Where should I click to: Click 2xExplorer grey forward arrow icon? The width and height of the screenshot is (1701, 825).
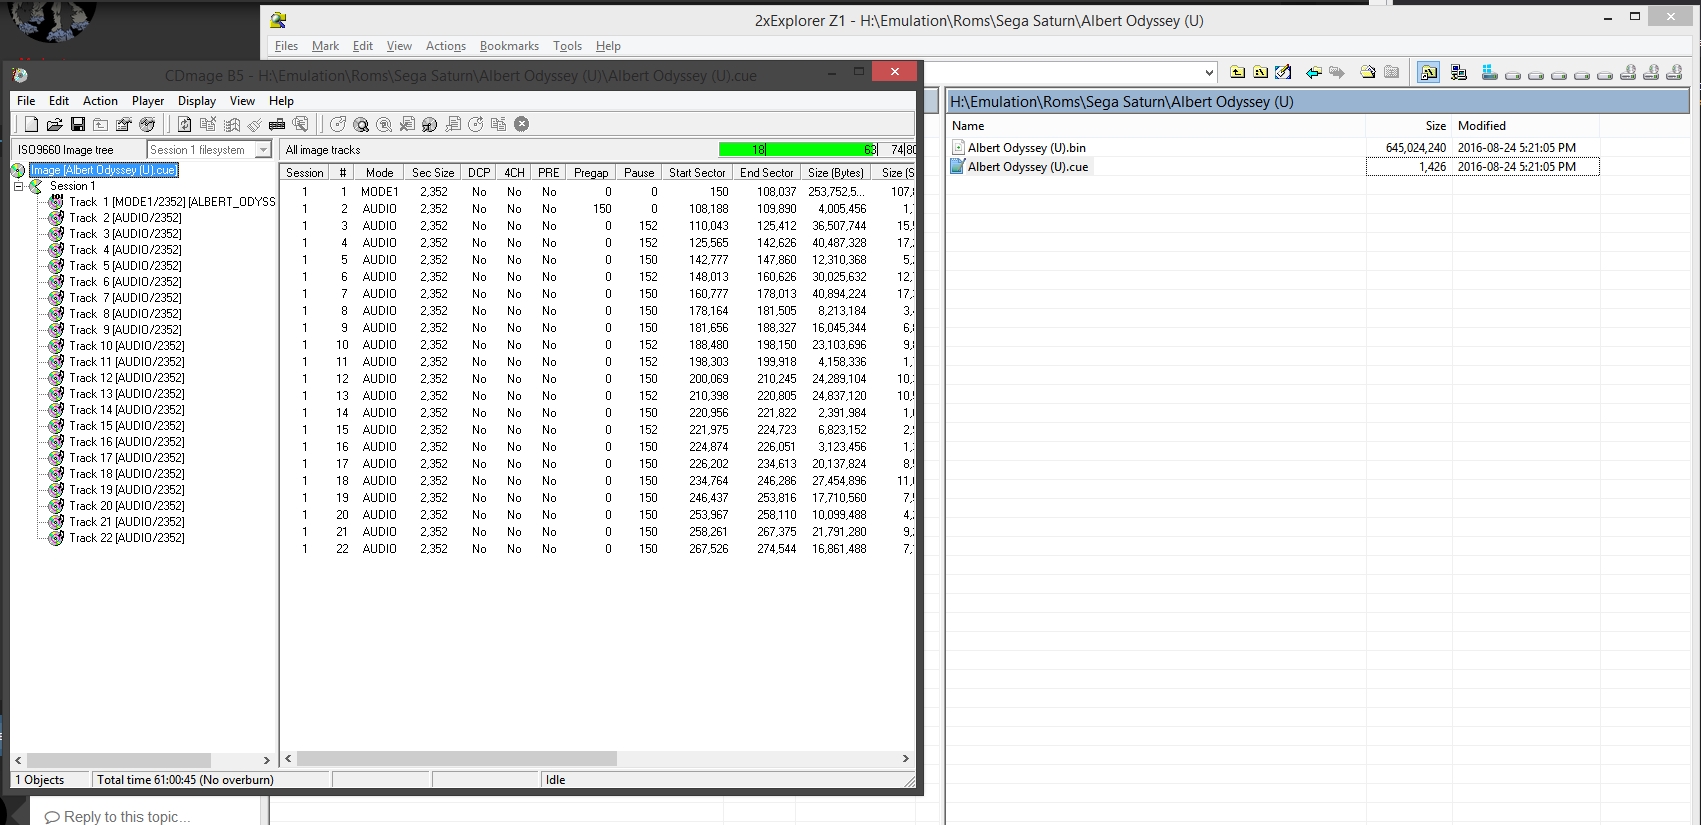(1337, 72)
